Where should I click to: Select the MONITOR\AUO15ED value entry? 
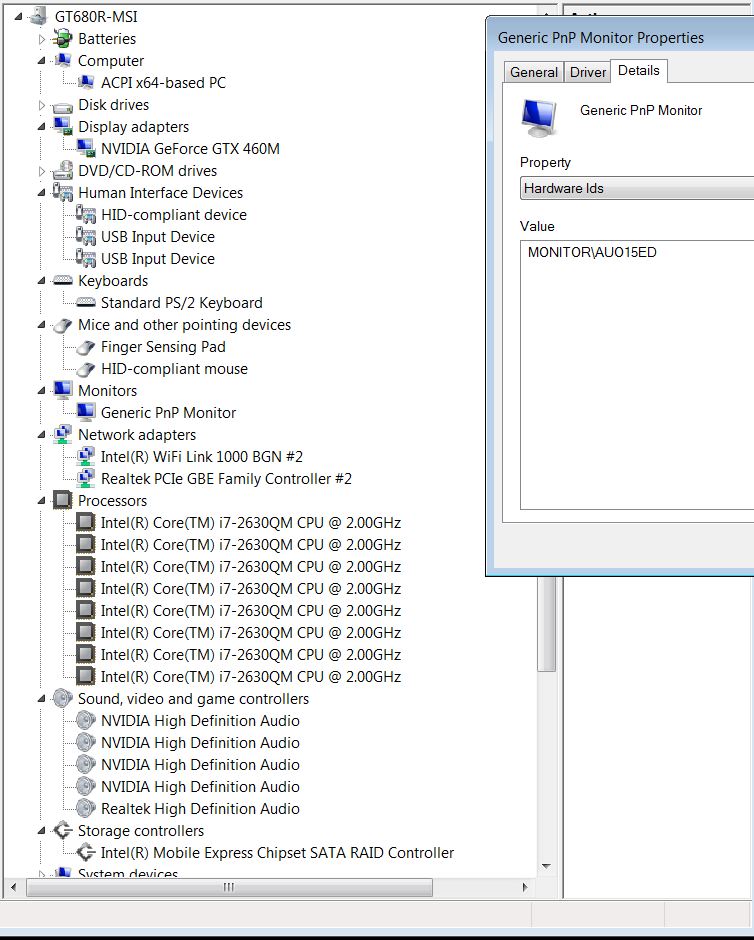pos(592,252)
